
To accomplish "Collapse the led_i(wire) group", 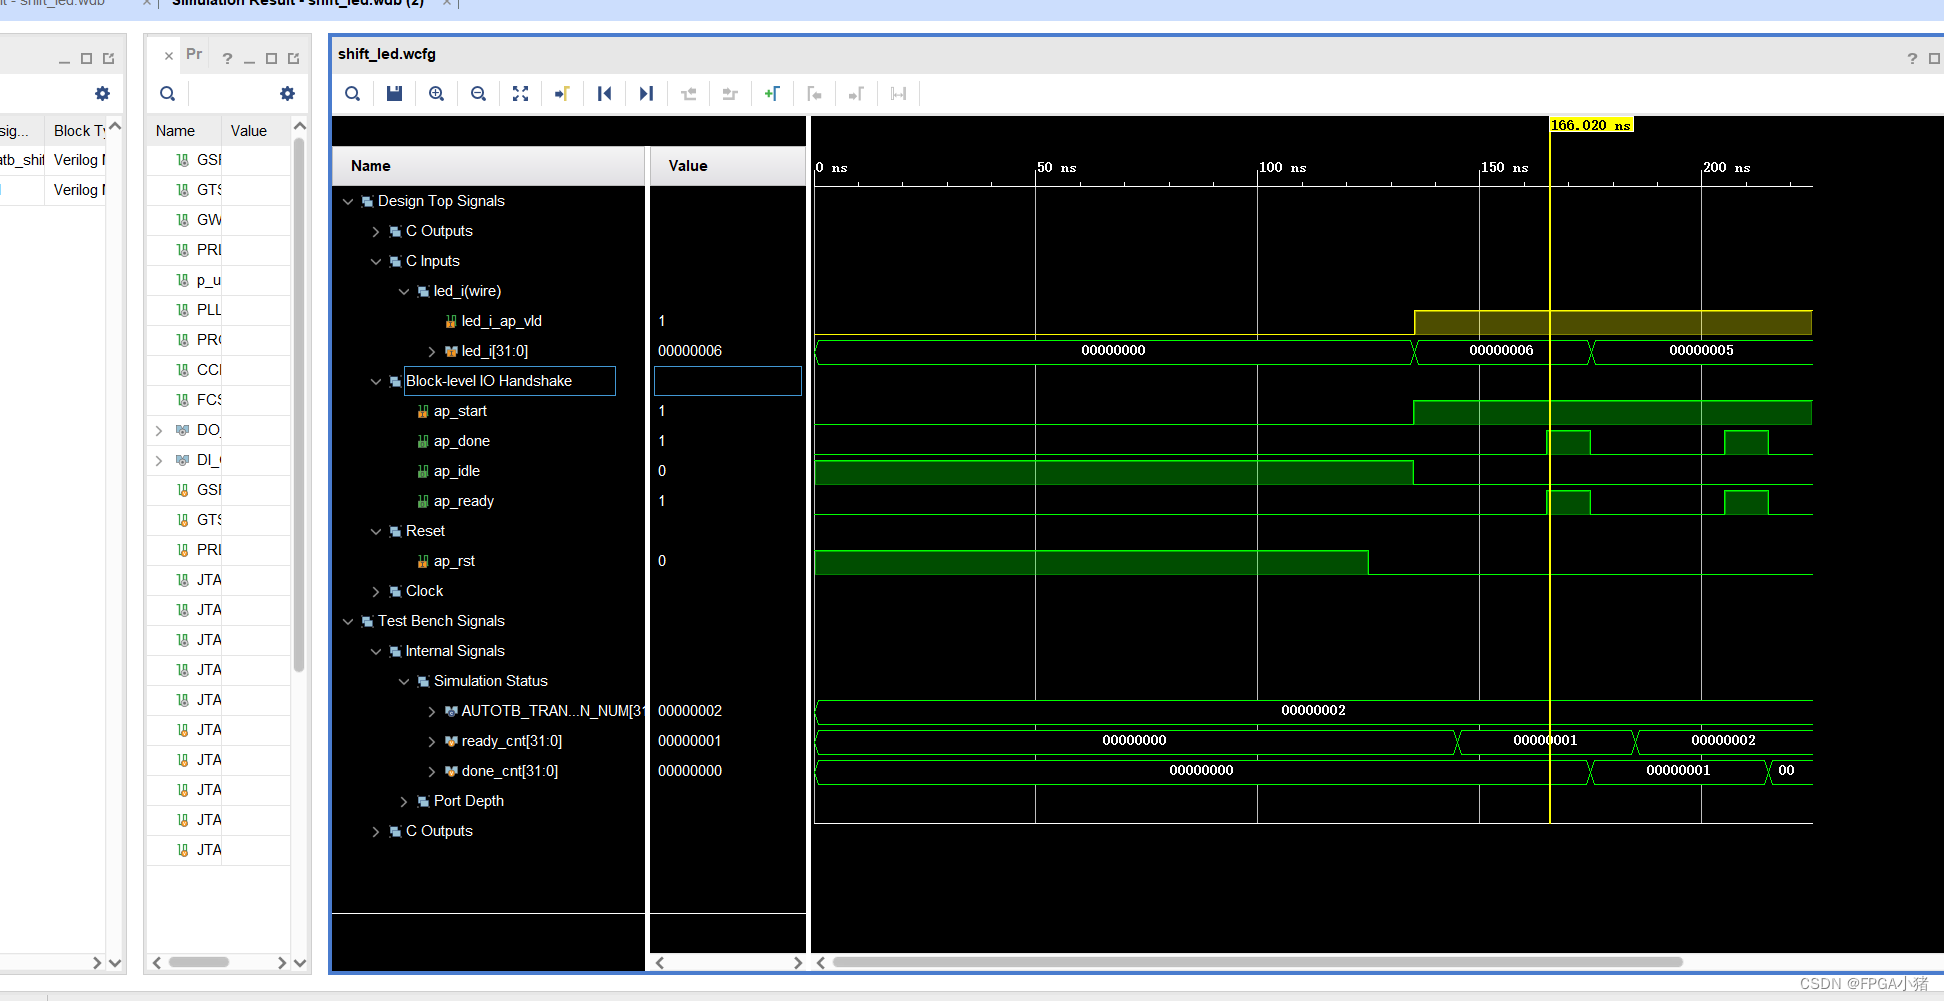I will click(404, 291).
